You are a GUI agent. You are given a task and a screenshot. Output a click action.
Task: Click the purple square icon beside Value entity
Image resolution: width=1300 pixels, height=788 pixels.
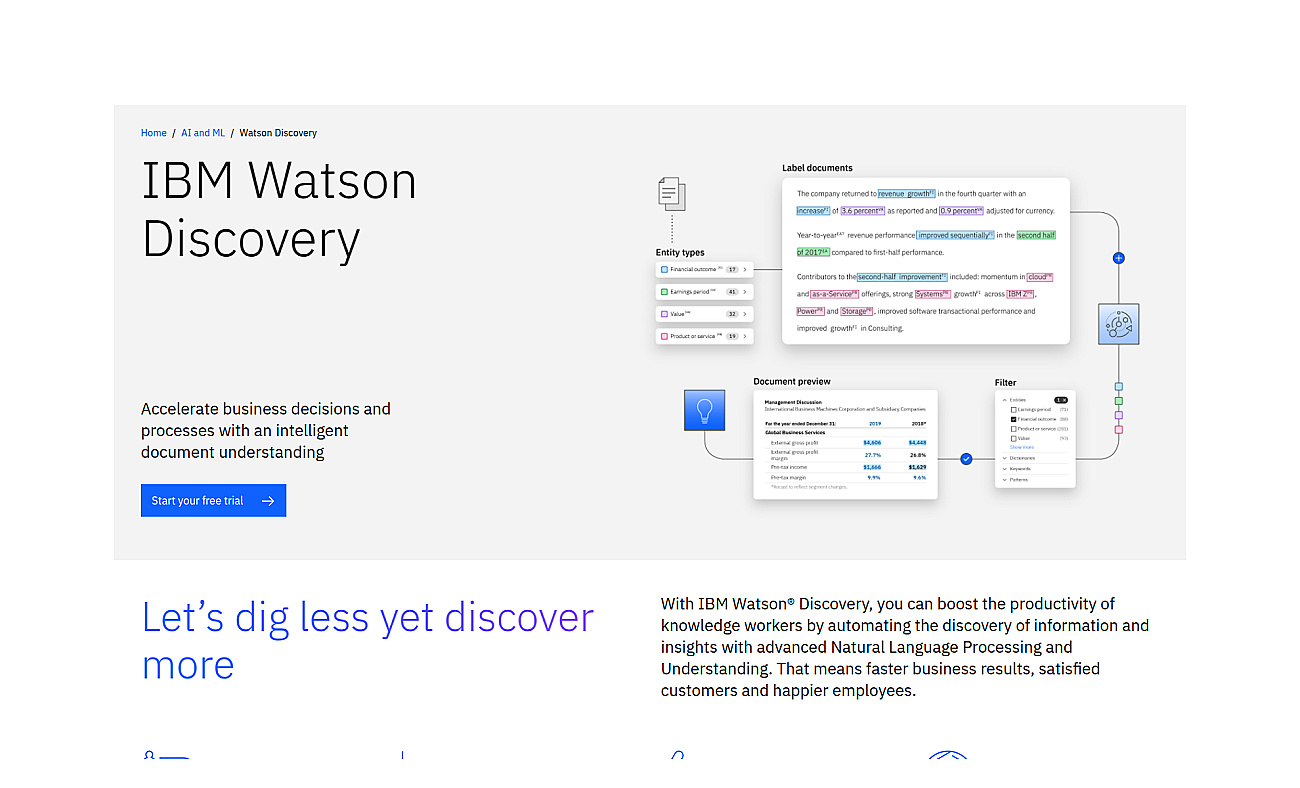[x=664, y=314]
